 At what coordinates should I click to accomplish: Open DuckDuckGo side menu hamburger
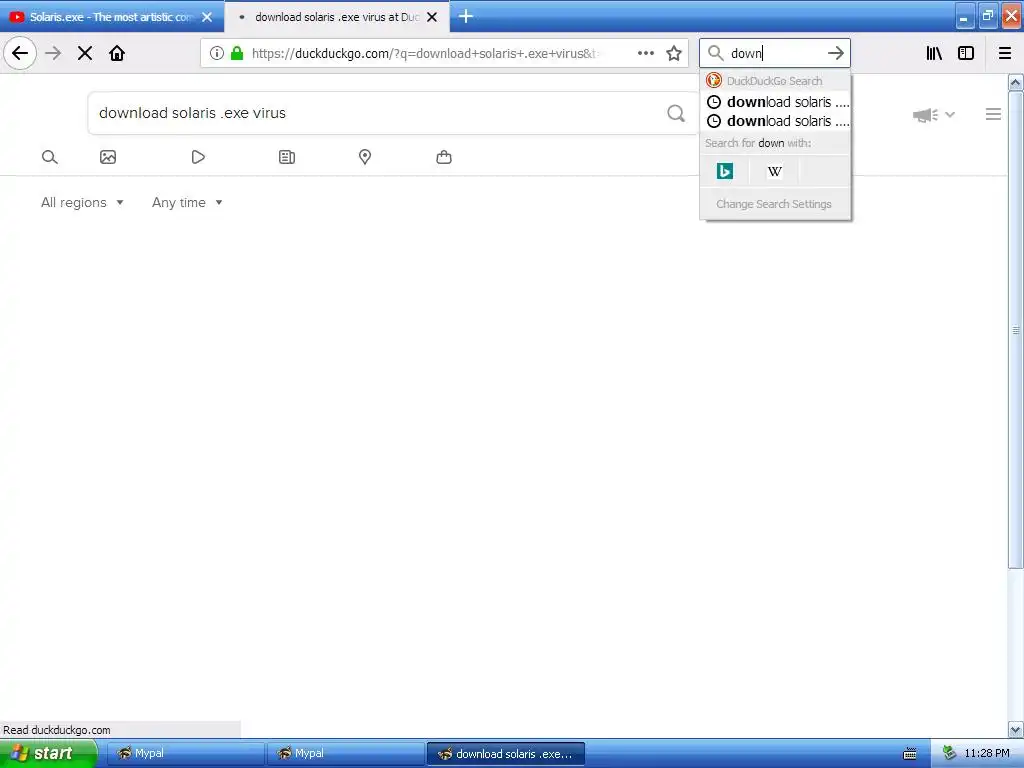point(993,114)
